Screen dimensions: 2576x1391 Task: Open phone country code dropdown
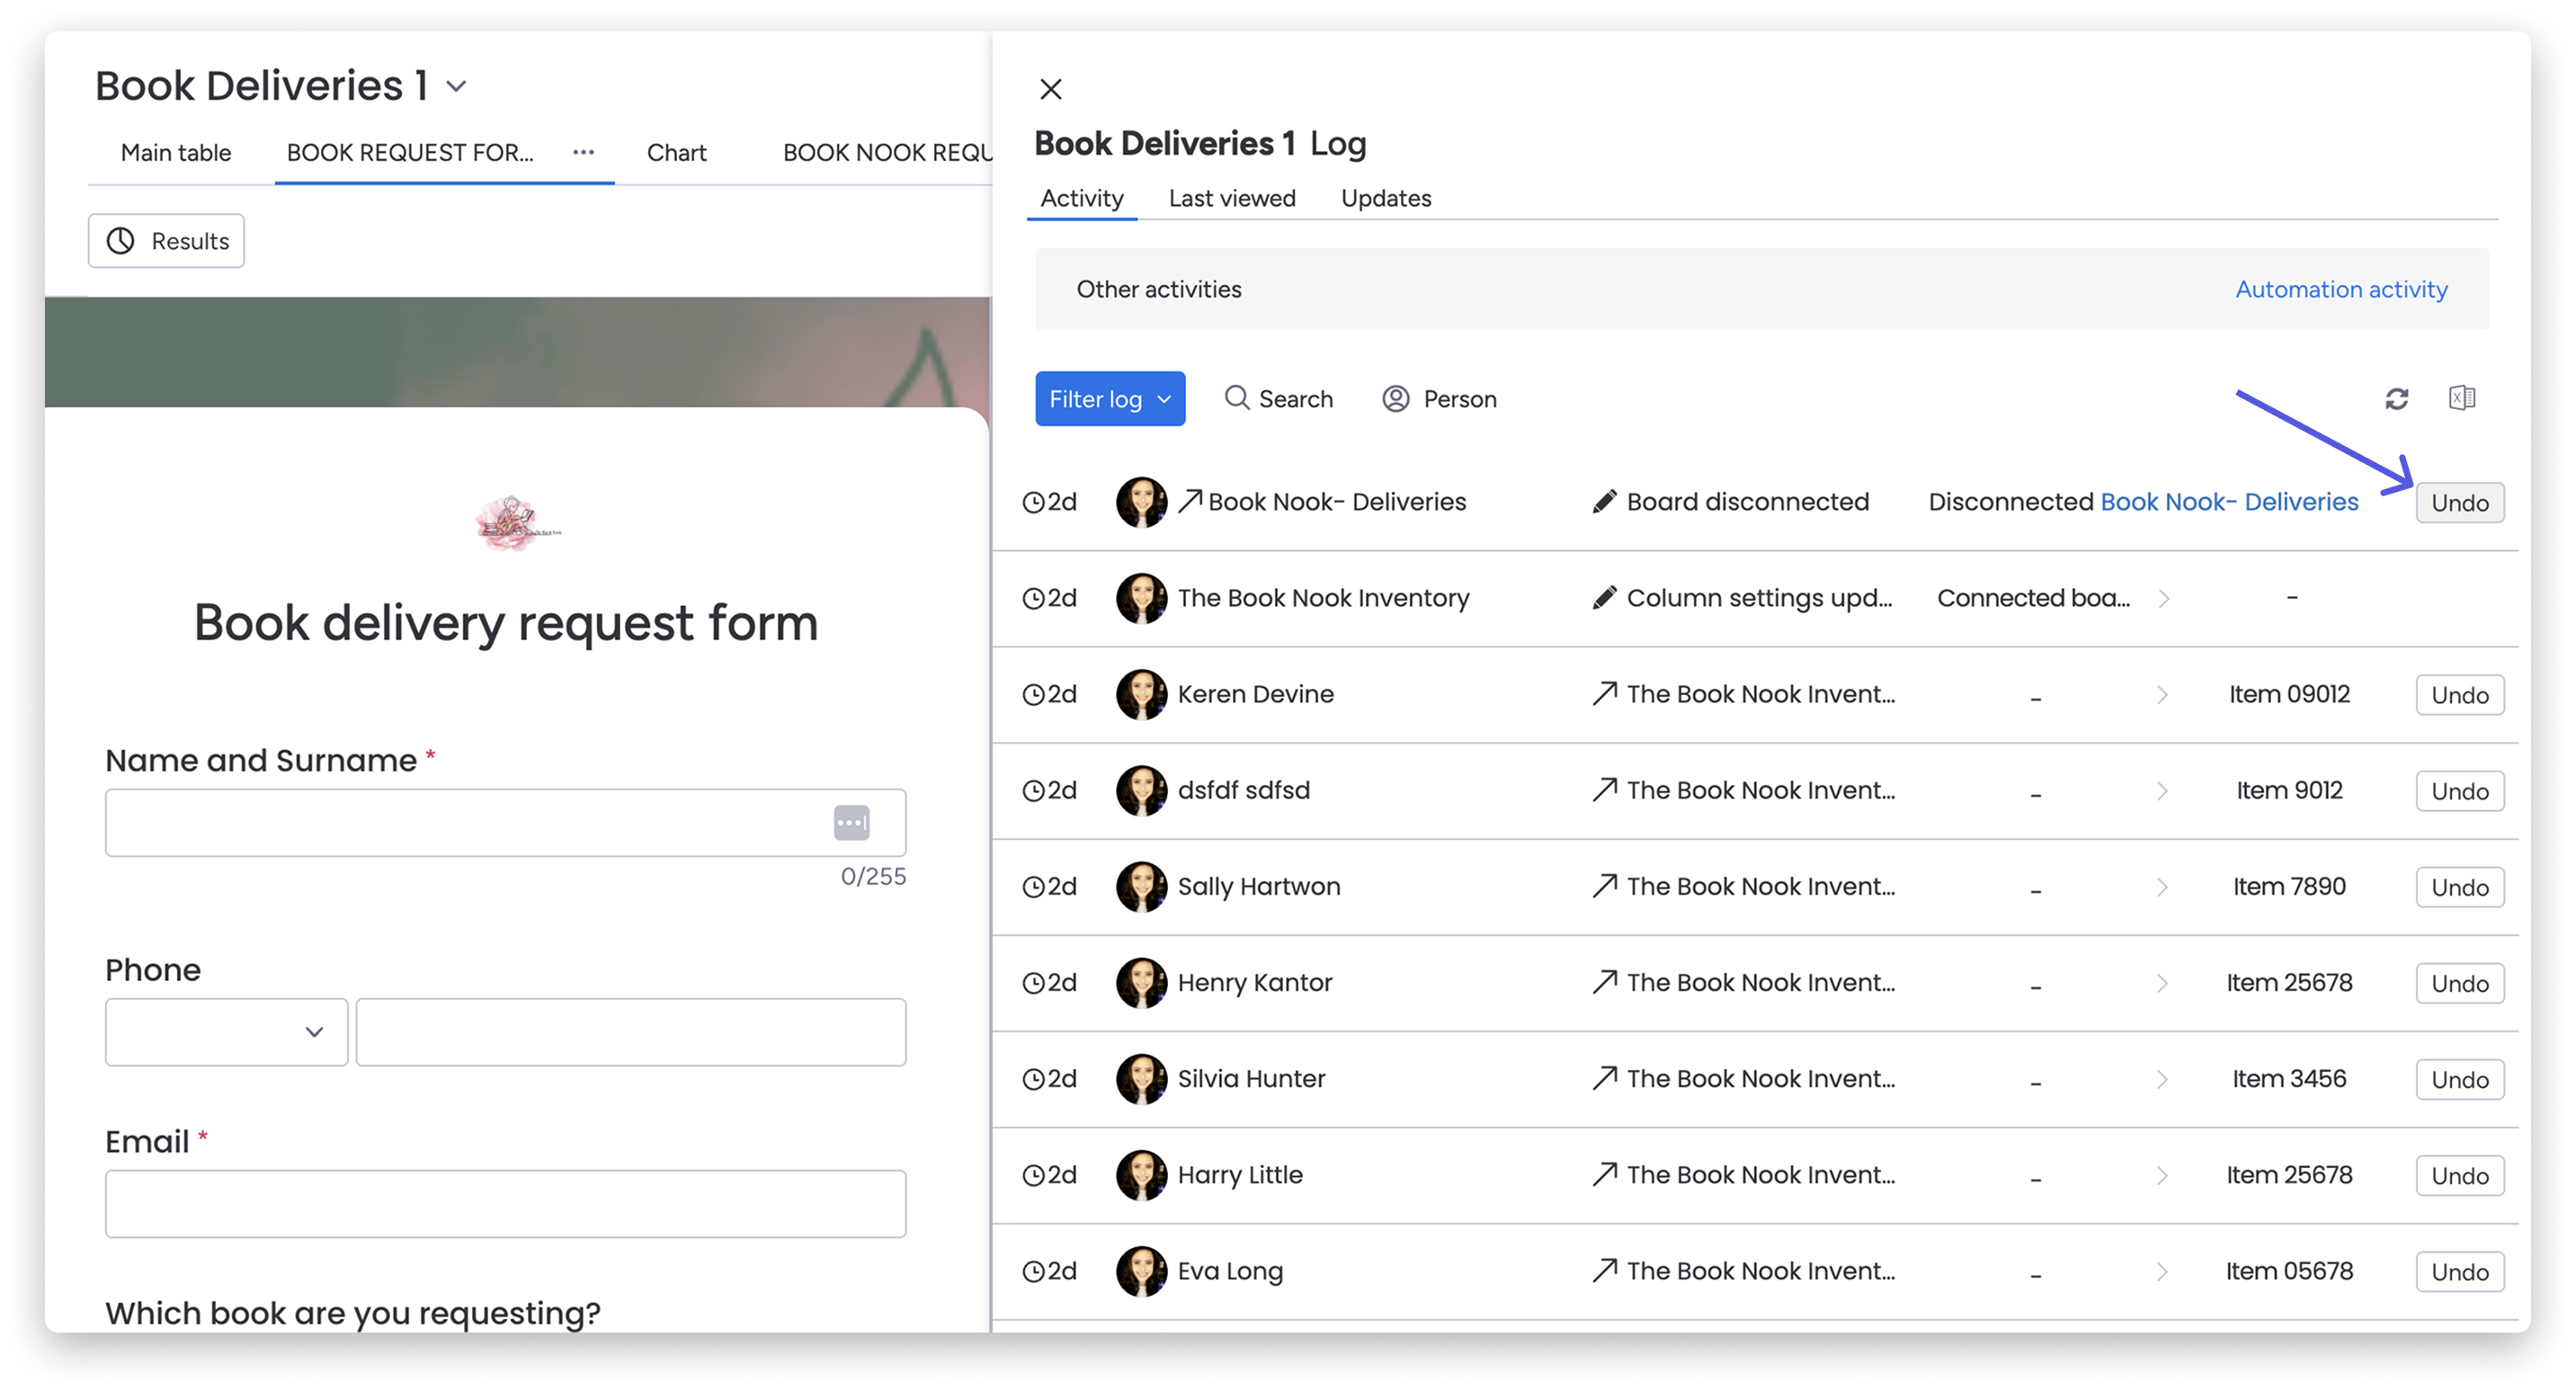point(226,1032)
